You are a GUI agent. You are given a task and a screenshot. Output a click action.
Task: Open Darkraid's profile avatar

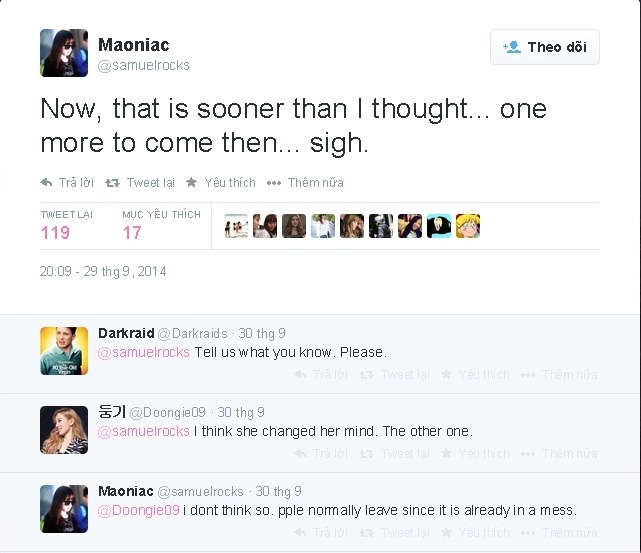point(64,351)
